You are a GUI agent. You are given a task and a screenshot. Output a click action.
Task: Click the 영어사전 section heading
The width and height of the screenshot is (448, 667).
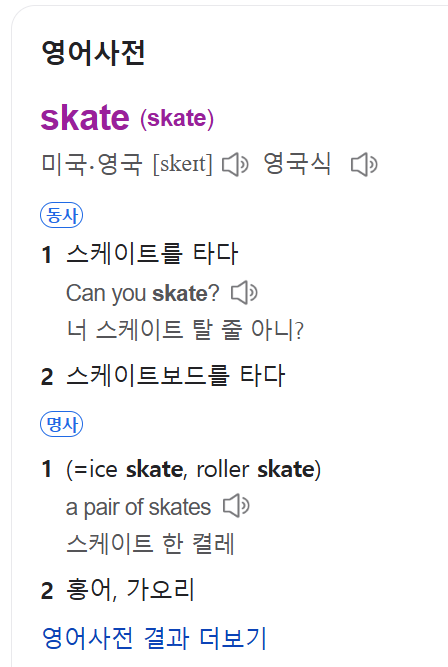(93, 52)
